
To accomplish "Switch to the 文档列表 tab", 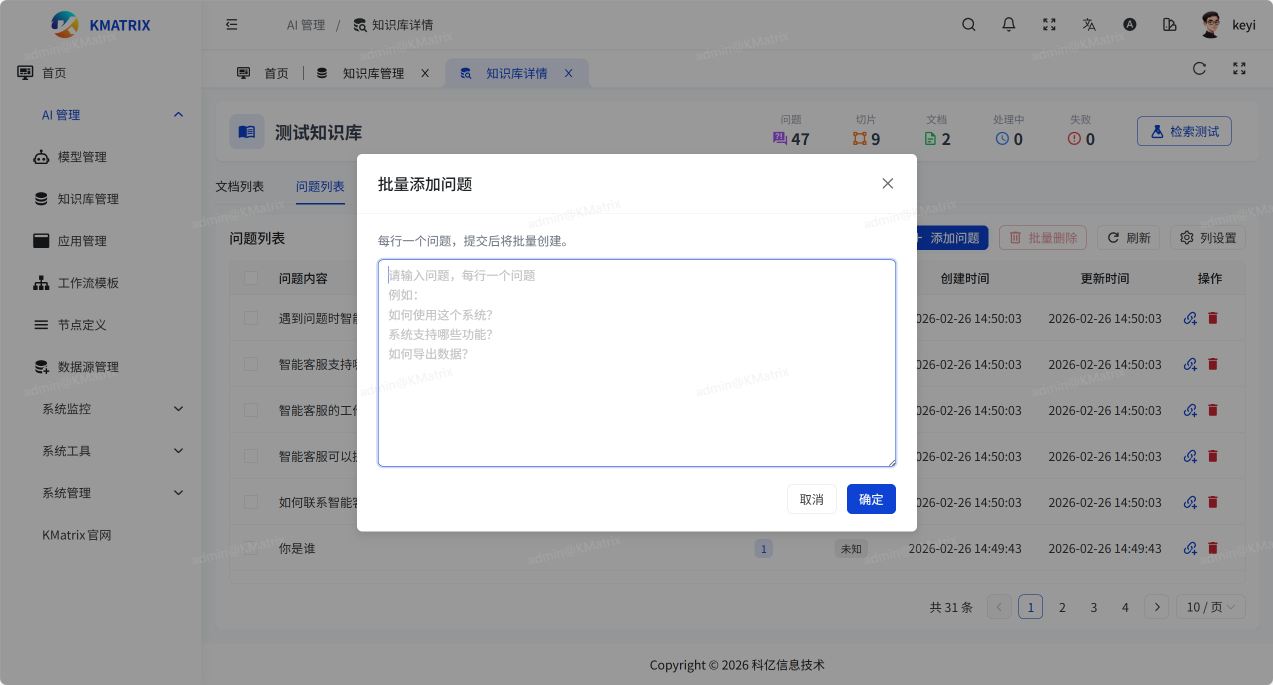I will (240, 187).
